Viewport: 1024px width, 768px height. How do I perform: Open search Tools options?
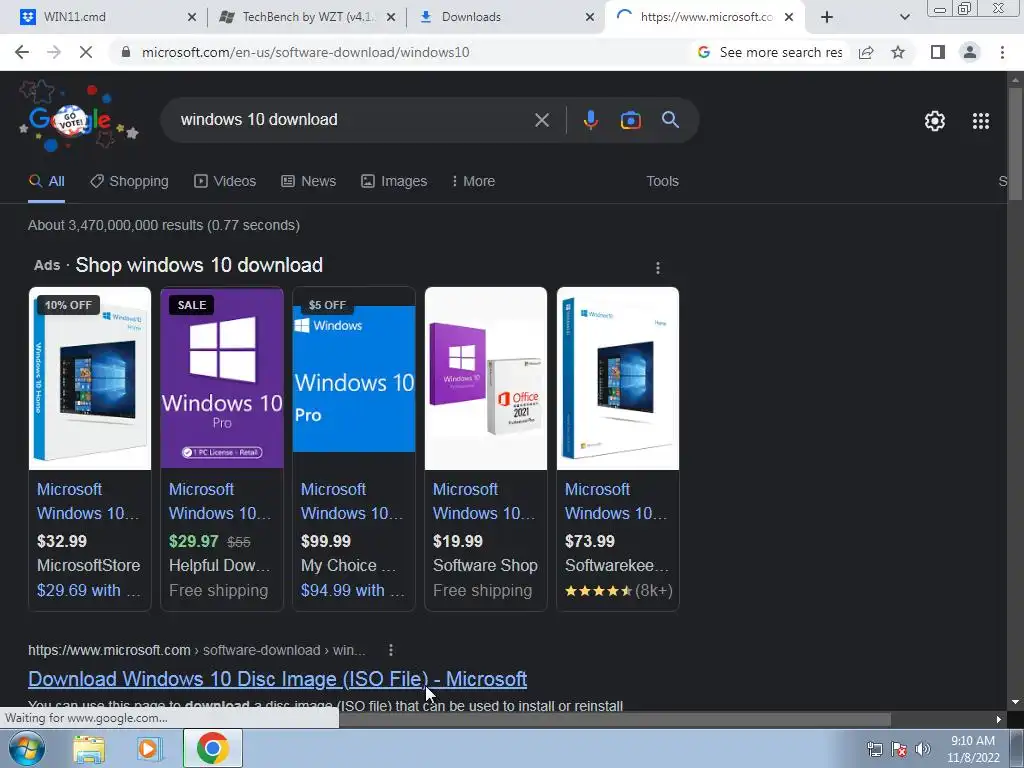click(662, 182)
